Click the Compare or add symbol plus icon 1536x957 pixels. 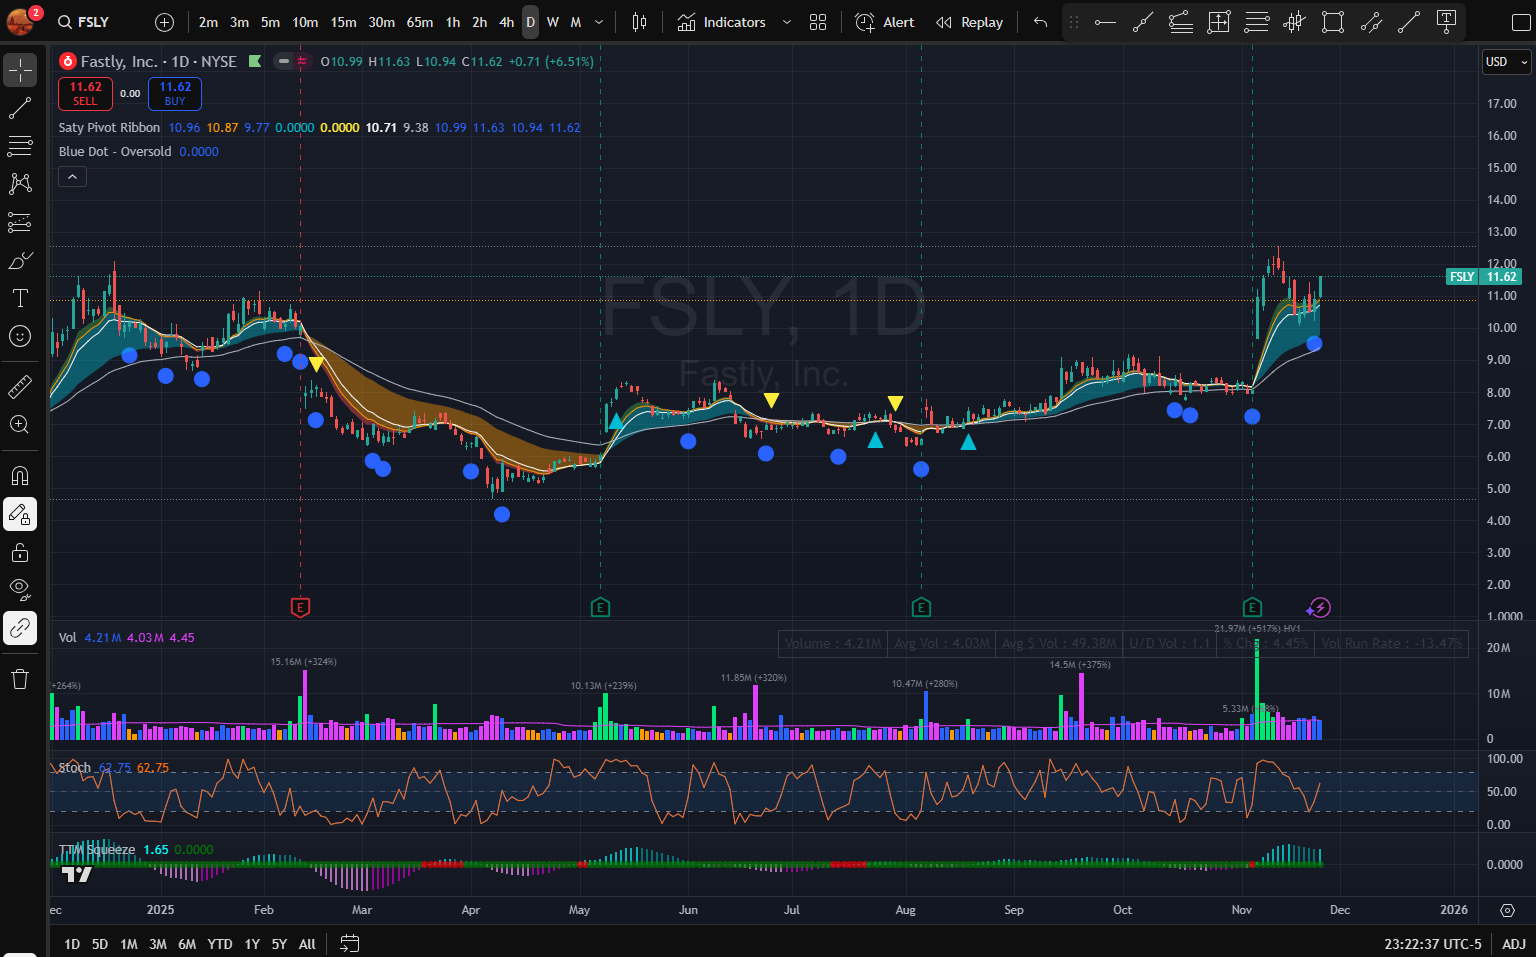pos(165,22)
